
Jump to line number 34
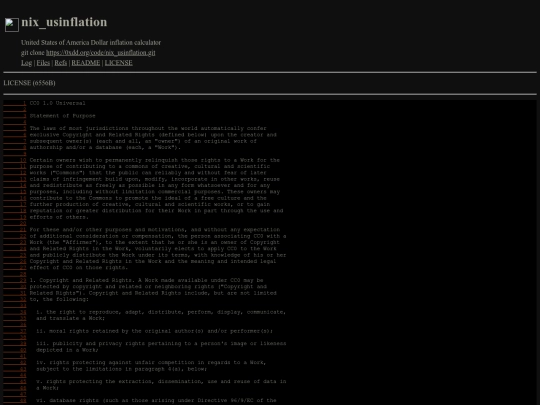tap(15, 312)
